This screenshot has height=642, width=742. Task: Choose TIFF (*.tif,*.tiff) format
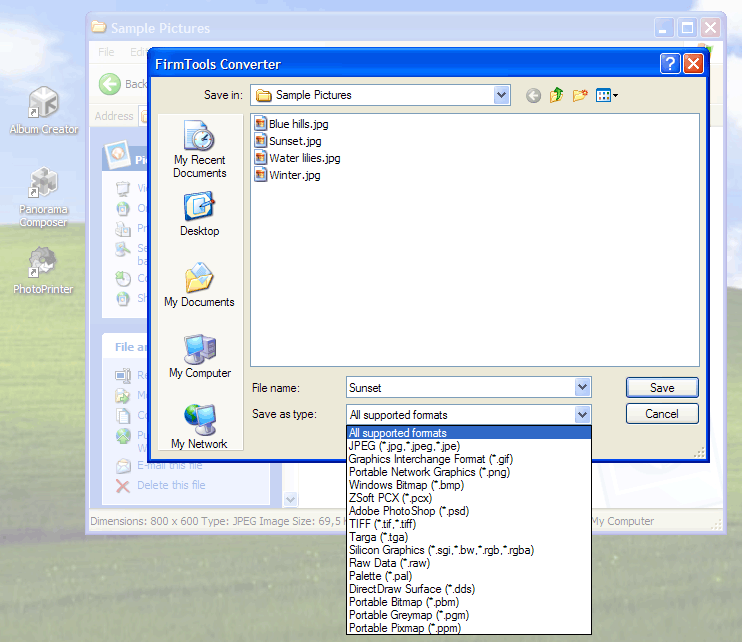pos(469,524)
